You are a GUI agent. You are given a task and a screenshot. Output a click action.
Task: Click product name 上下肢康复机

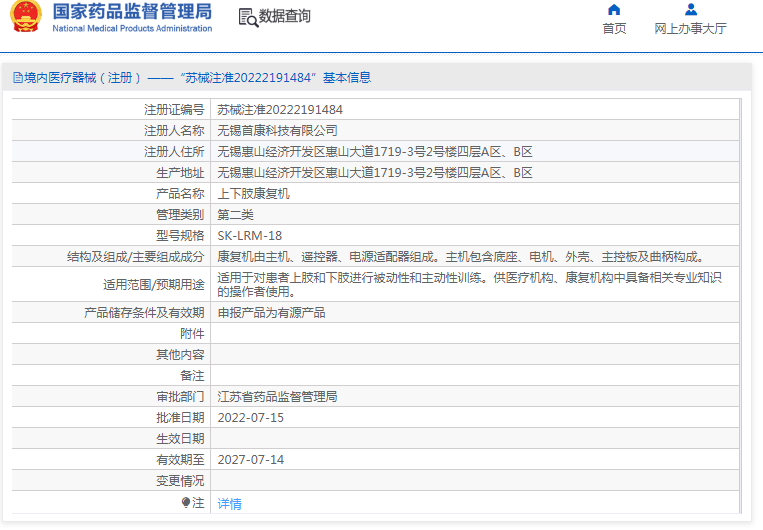pos(253,194)
